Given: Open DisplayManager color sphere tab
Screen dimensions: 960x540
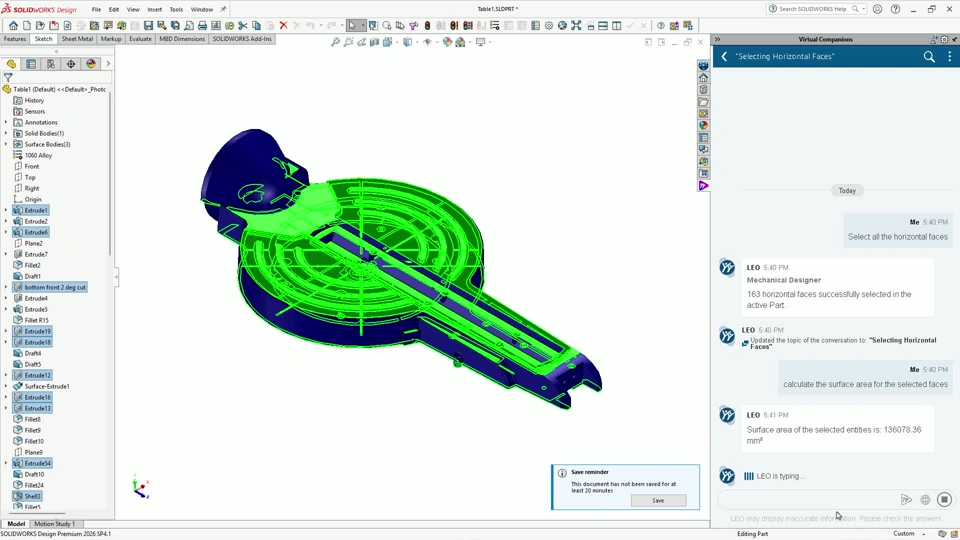Looking at the screenshot, I should 91,64.
